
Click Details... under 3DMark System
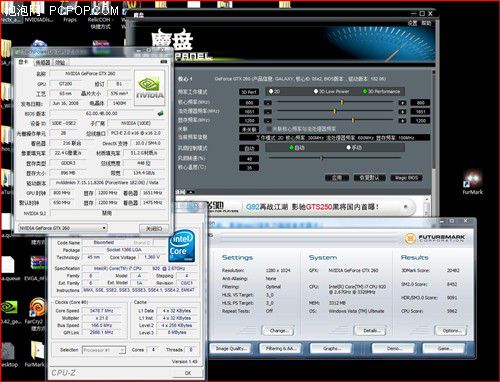click(370, 331)
